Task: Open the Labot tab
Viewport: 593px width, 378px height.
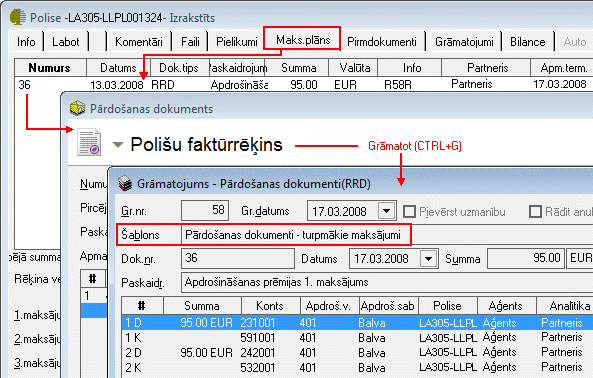Action: (x=66, y=42)
